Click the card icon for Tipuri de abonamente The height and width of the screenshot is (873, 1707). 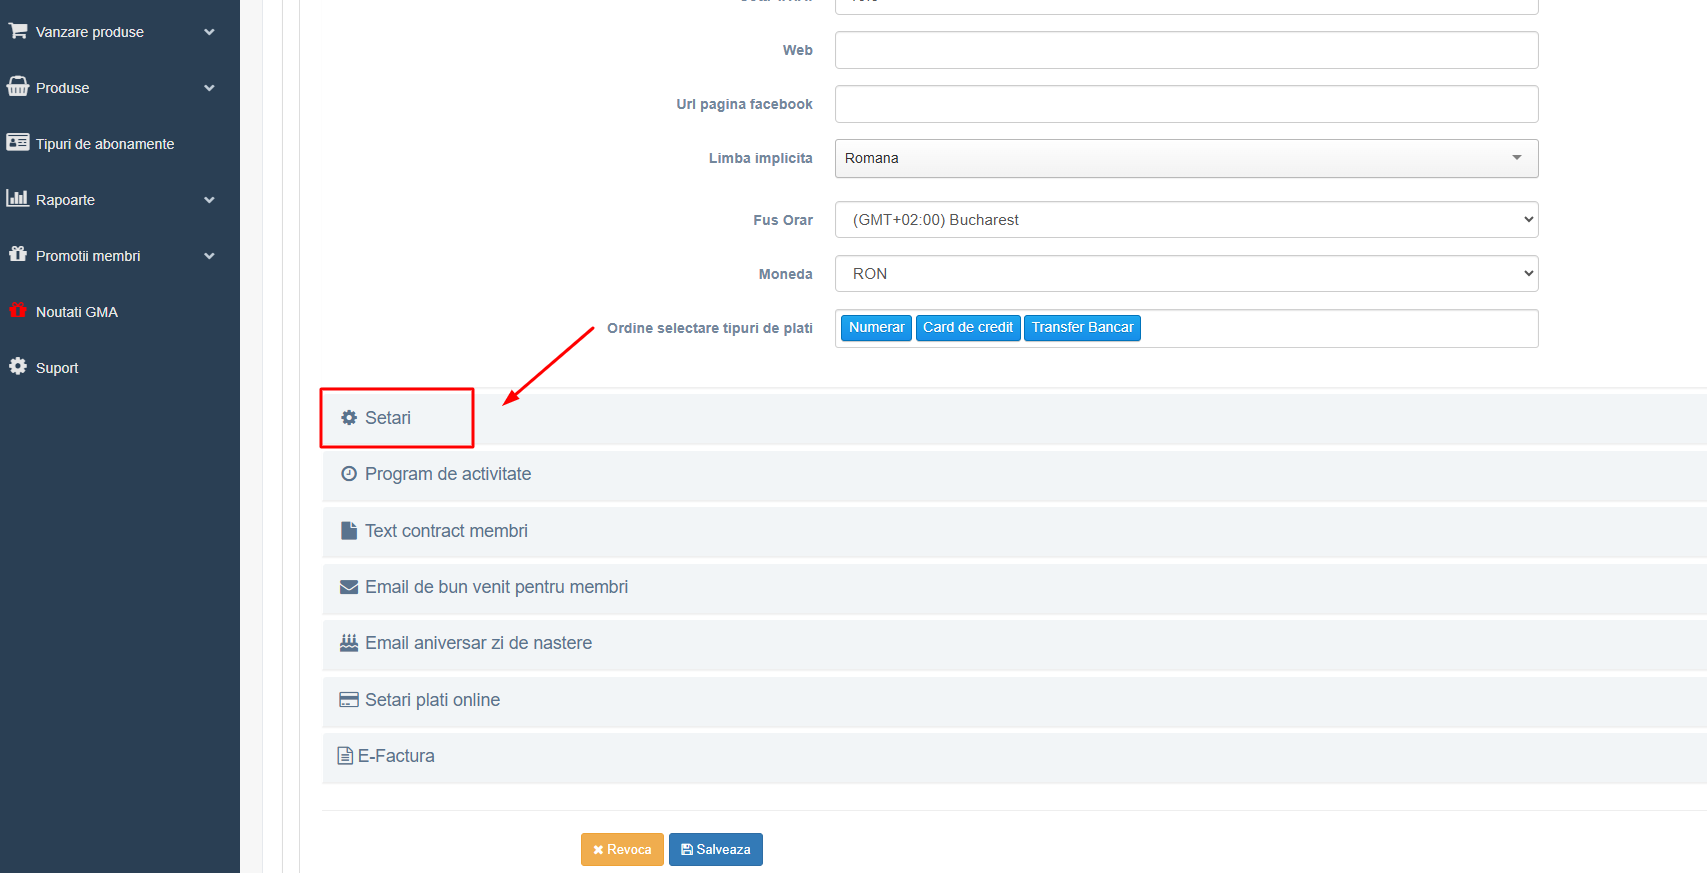[18, 143]
